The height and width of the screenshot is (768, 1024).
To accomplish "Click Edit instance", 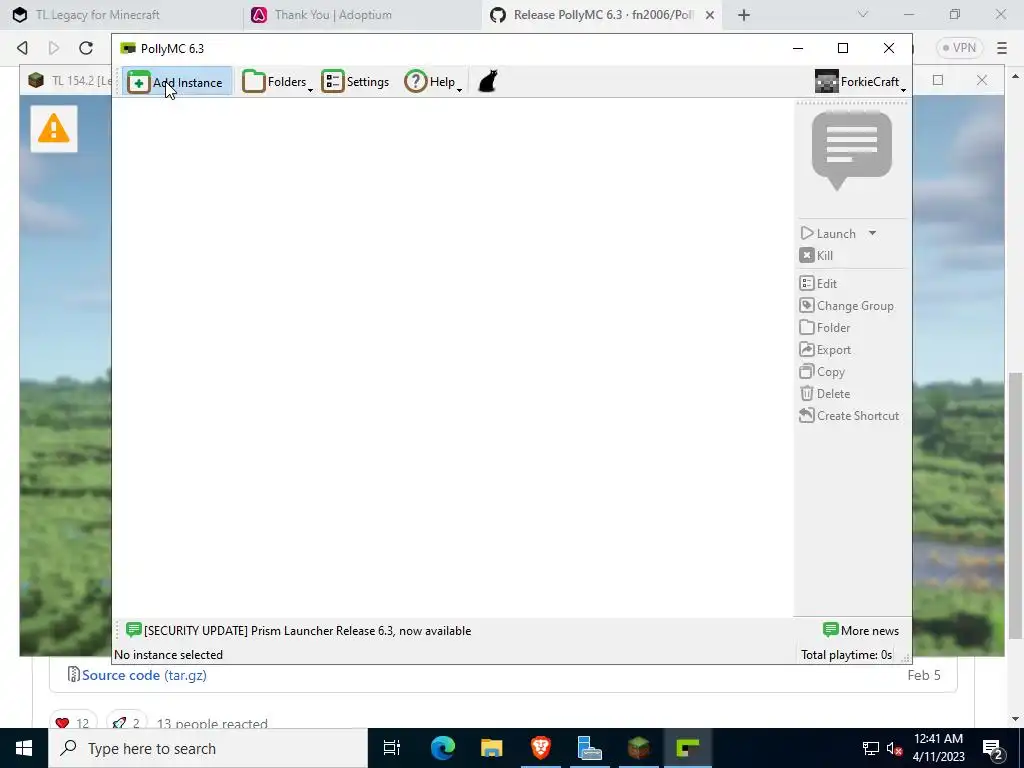I will [818, 284].
